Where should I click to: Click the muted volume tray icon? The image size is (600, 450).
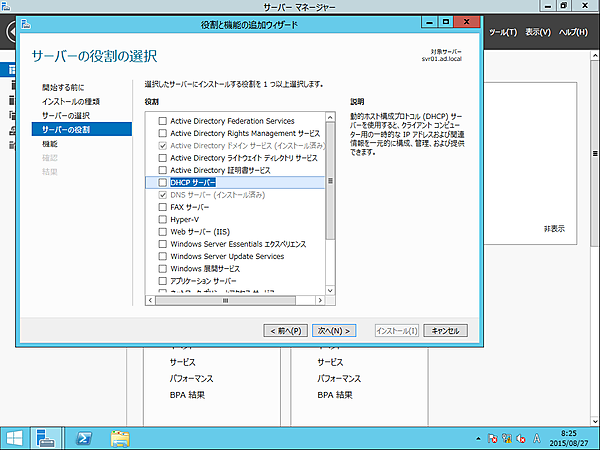point(521,439)
